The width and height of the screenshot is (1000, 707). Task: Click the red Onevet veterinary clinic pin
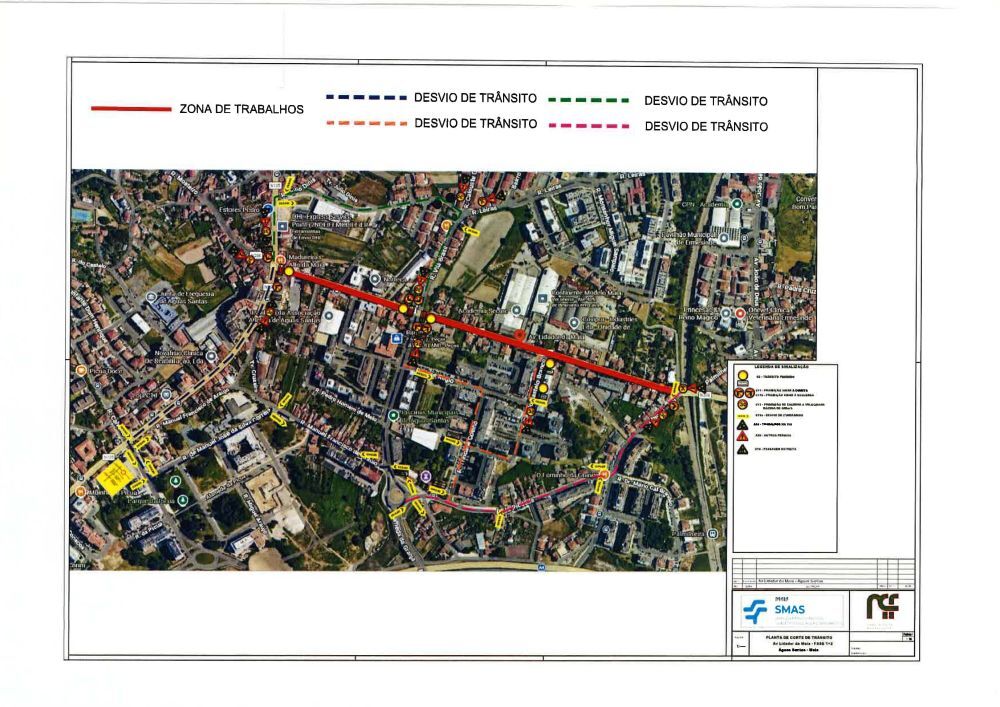(740, 313)
